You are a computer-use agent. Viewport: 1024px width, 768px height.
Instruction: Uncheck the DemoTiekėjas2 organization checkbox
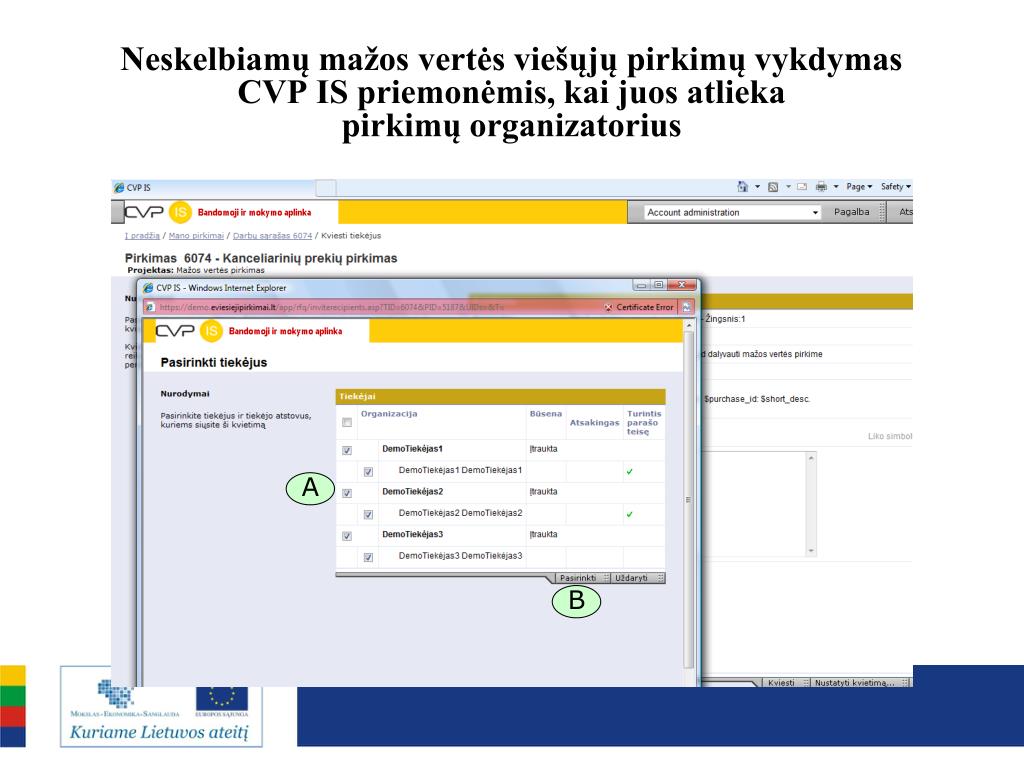(x=347, y=493)
